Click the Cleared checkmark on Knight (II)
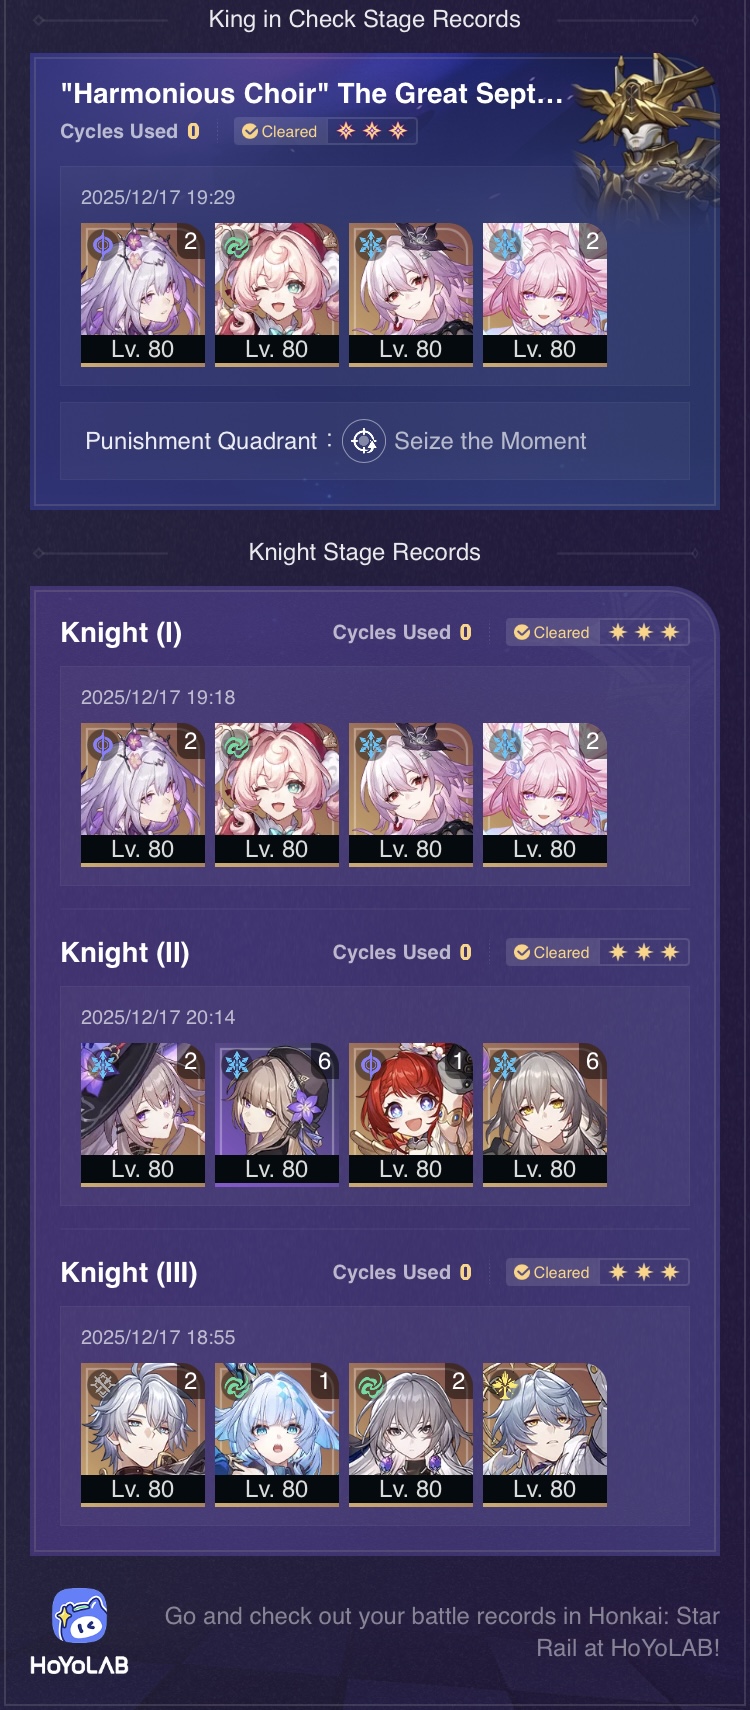Screen dimensions: 750x1710 click(x=522, y=952)
